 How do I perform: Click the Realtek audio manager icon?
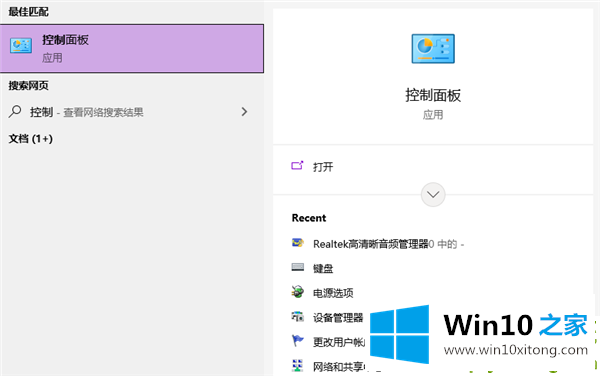(298, 243)
